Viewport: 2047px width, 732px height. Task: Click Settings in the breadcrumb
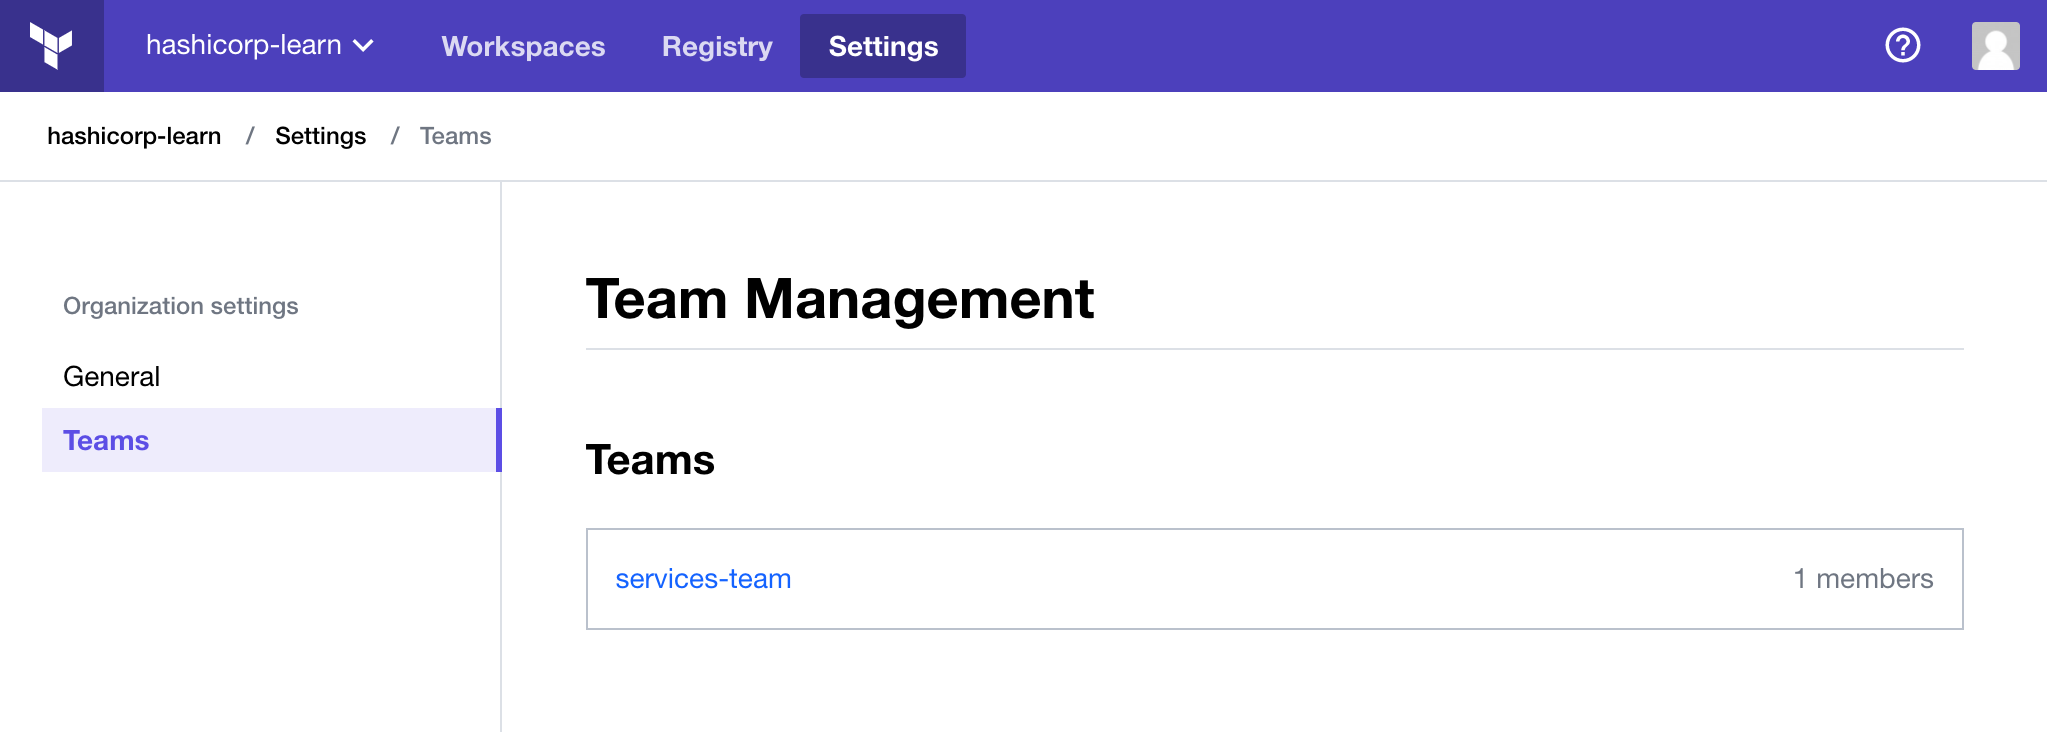320,136
